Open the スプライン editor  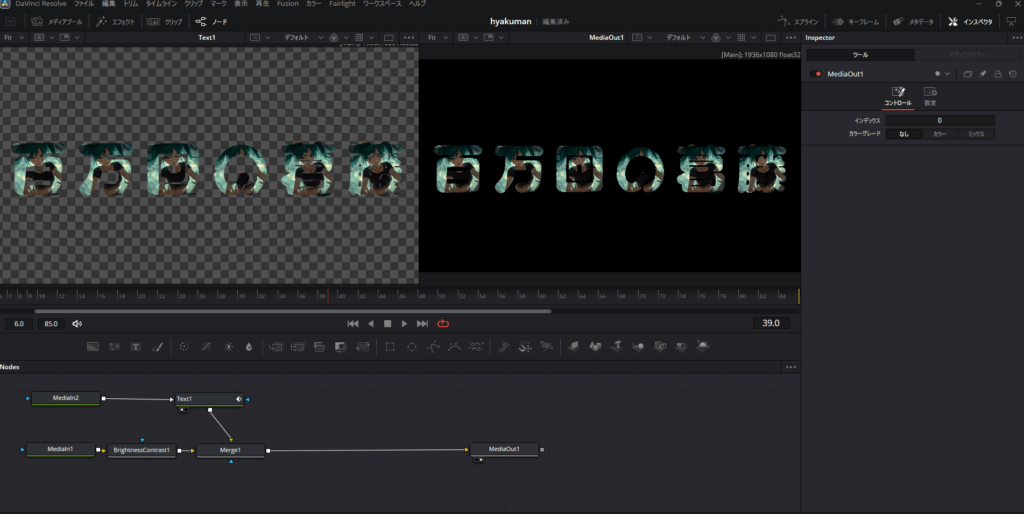797,21
